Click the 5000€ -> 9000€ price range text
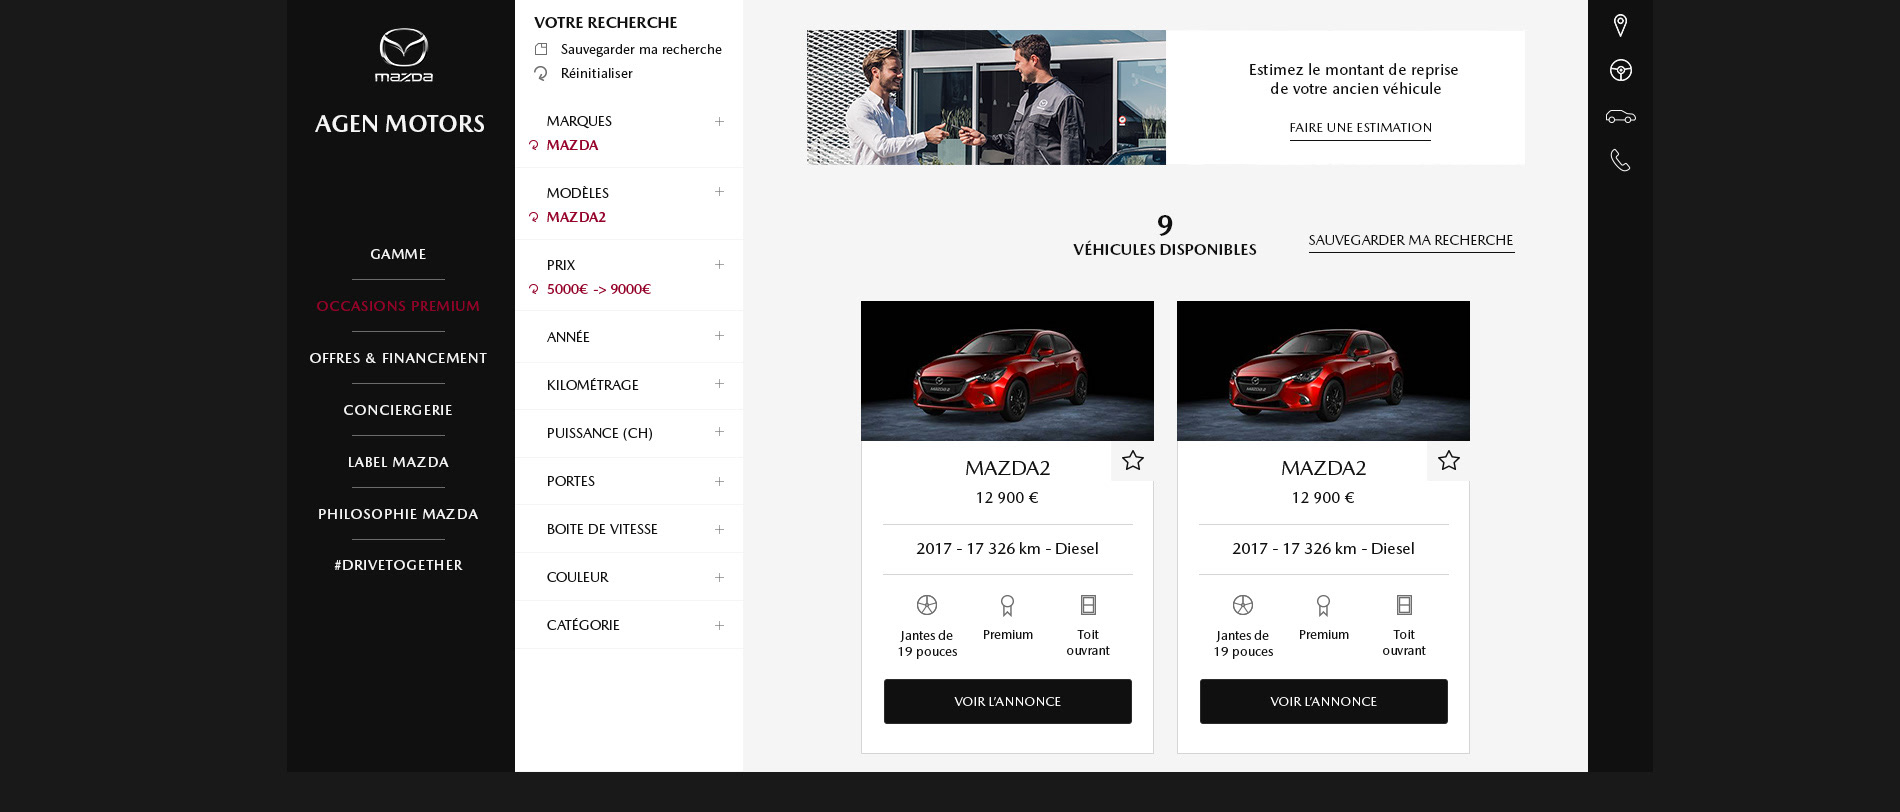1900x812 pixels. pyautogui.click(x=598, y=289)
